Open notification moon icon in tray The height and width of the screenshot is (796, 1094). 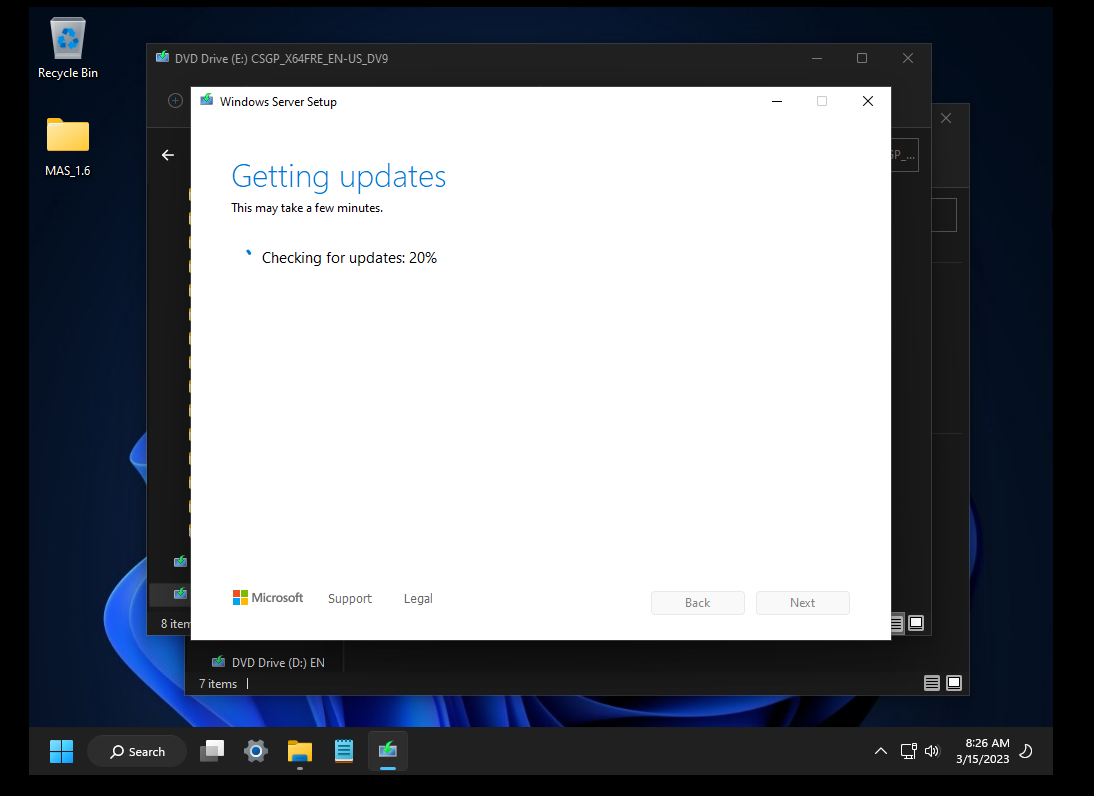pyautogui.click(x=1026, y=751)
